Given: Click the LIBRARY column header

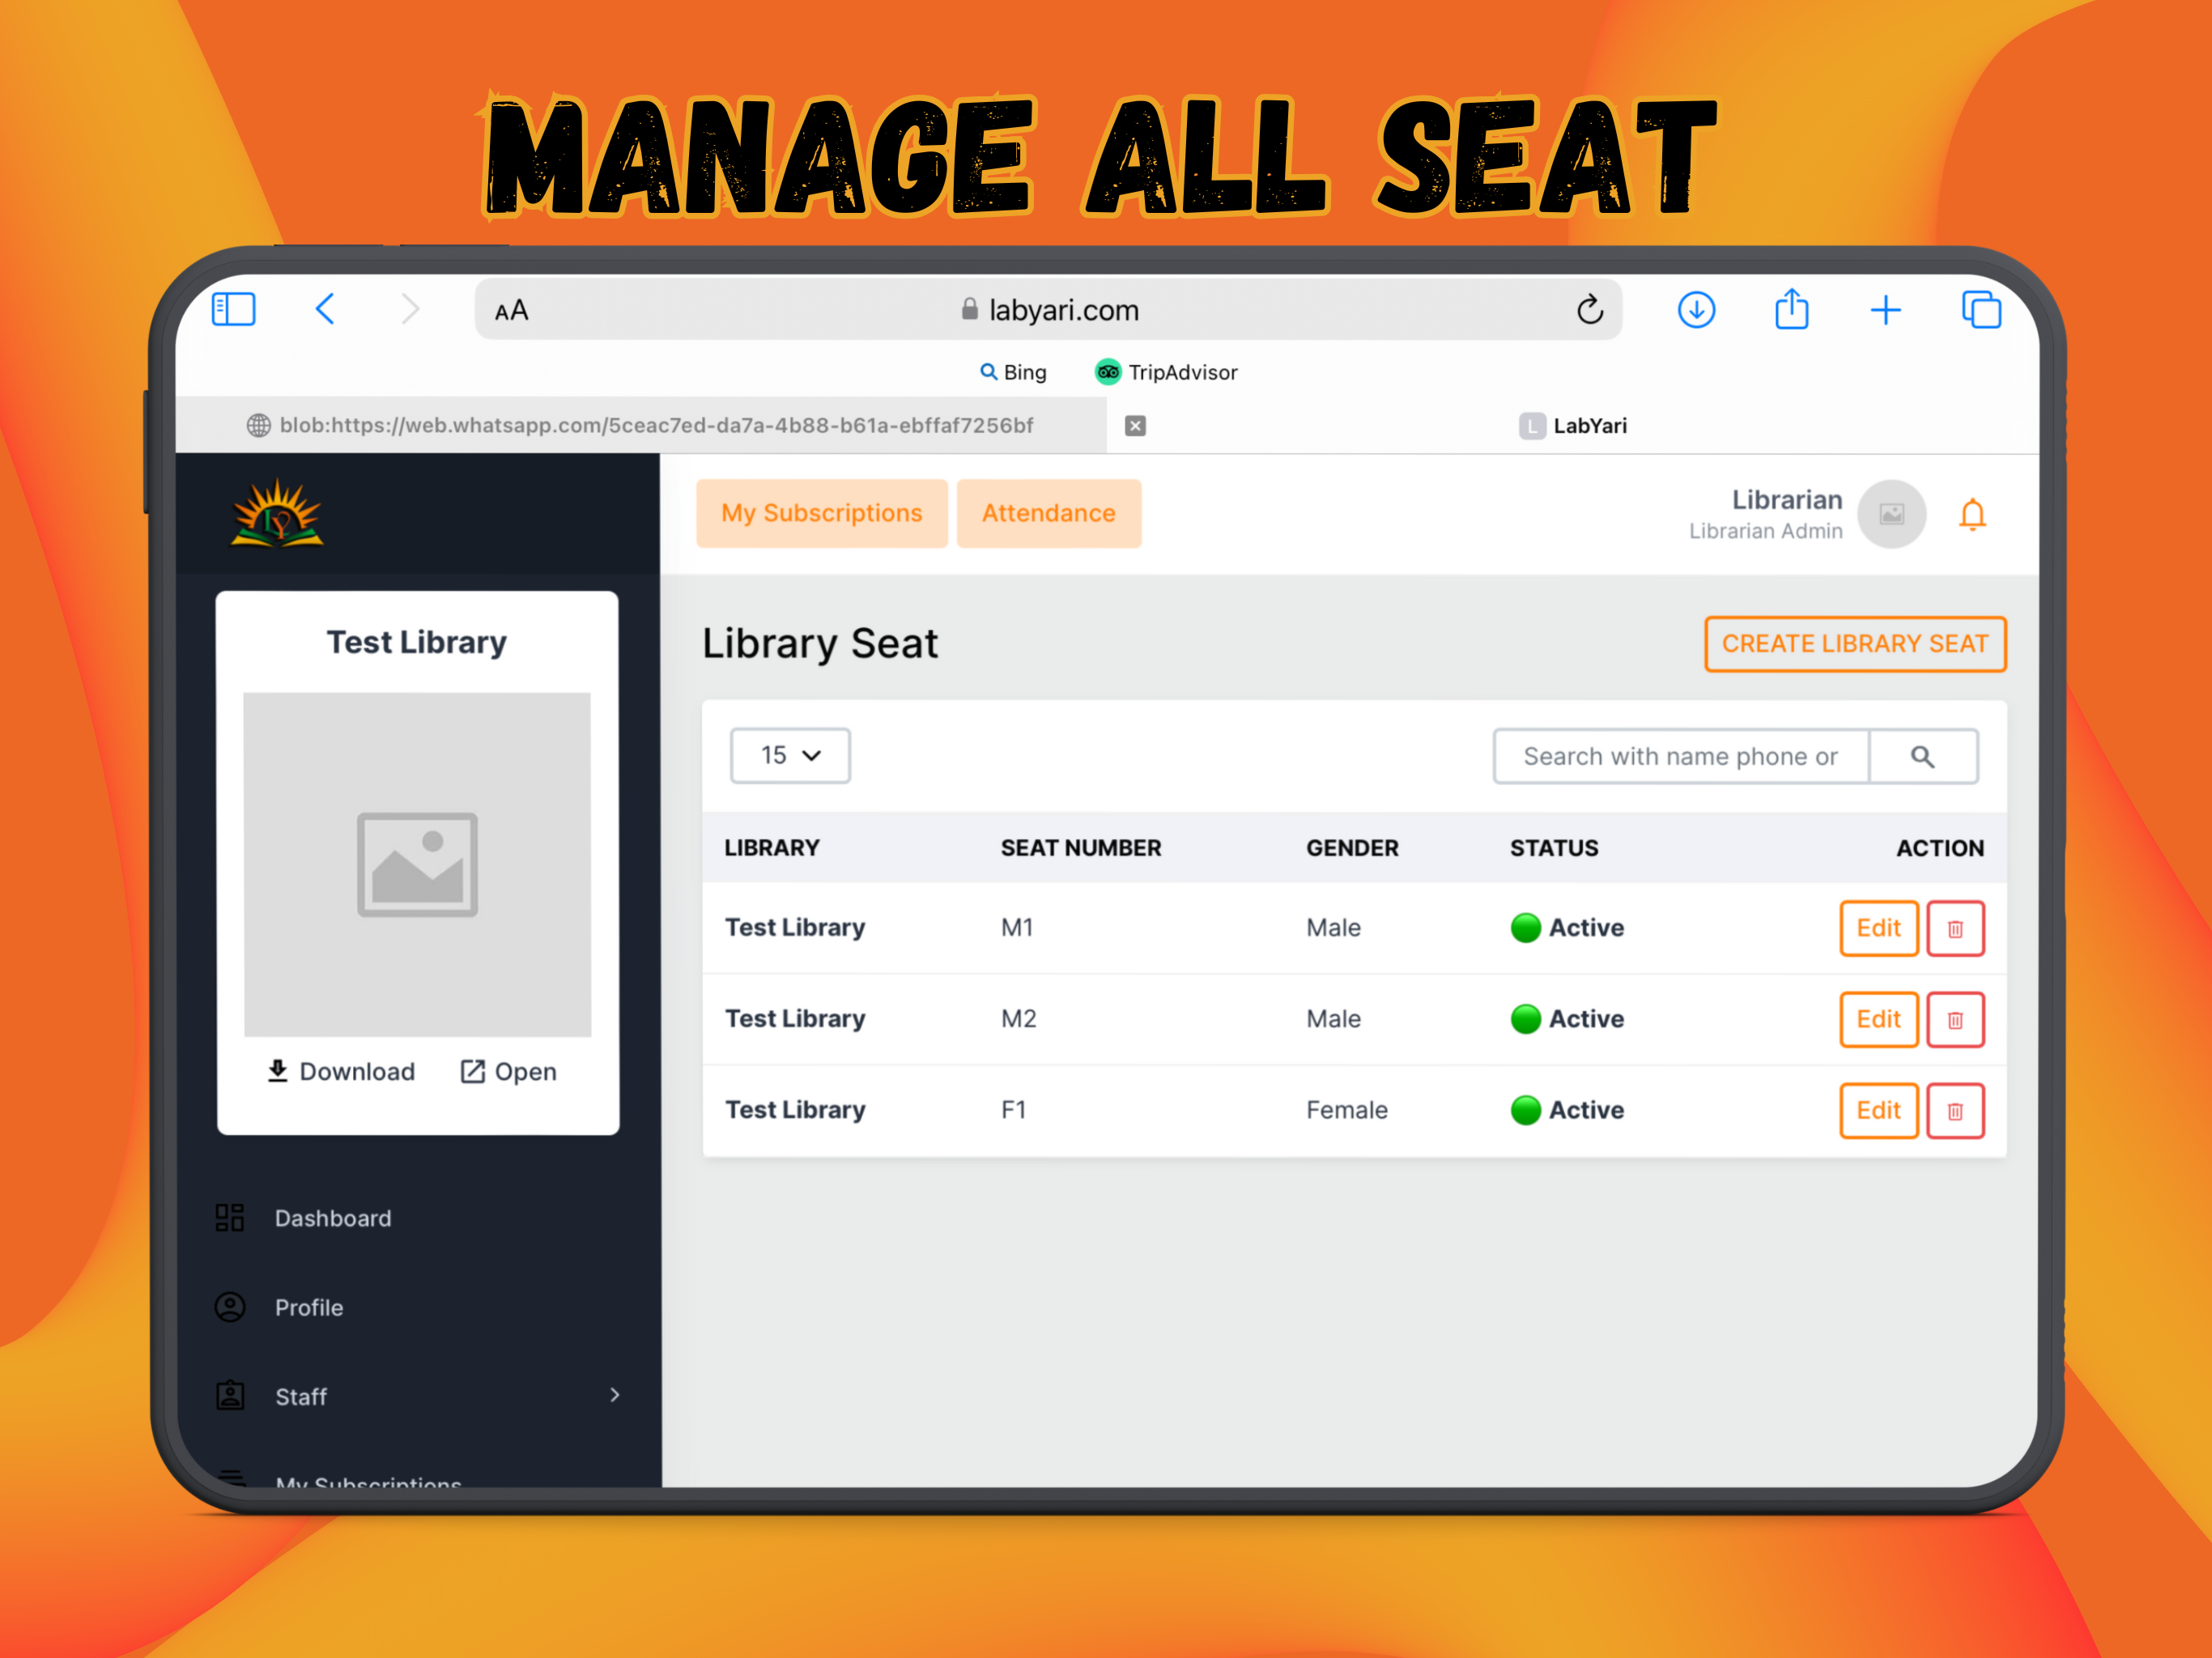Looking at the screenshot, I should [772, 848].
